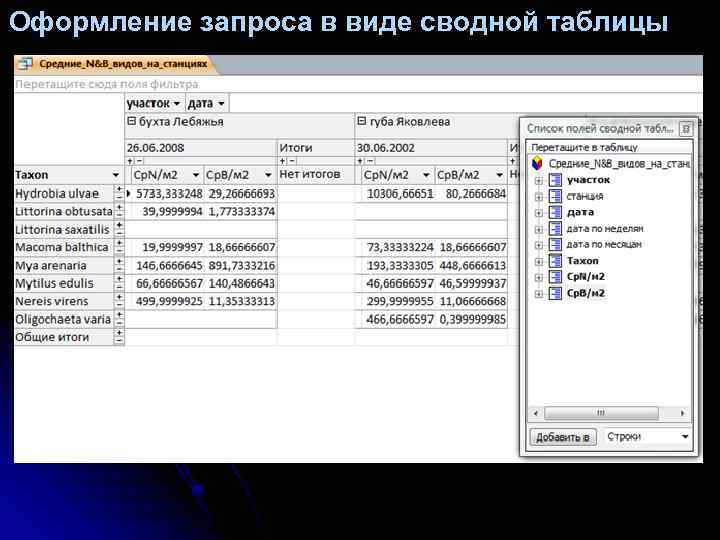Expand the дата field node
Image resolution: width=720 pixels, height=540 pixels.
click(538, 213)
